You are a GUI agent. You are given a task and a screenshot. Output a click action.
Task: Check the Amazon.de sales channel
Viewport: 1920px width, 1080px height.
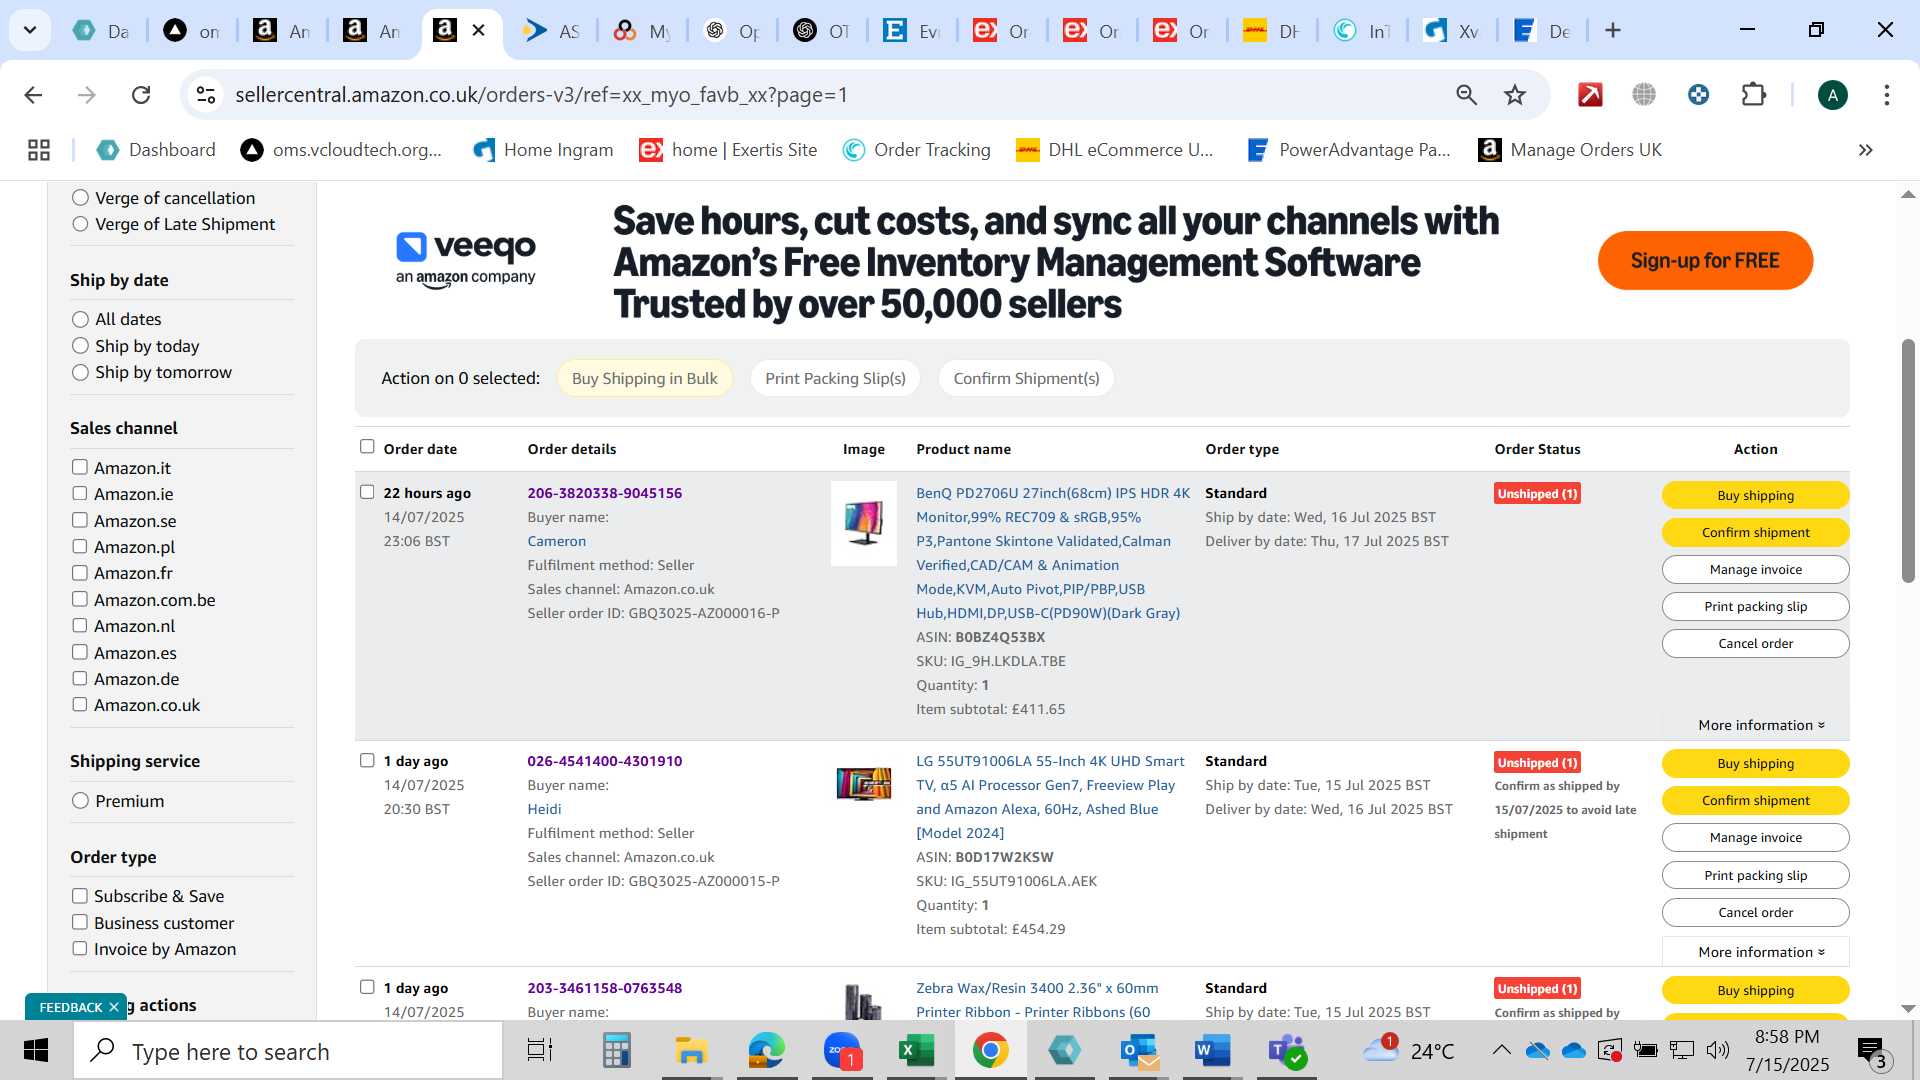[x=80, y=678]
